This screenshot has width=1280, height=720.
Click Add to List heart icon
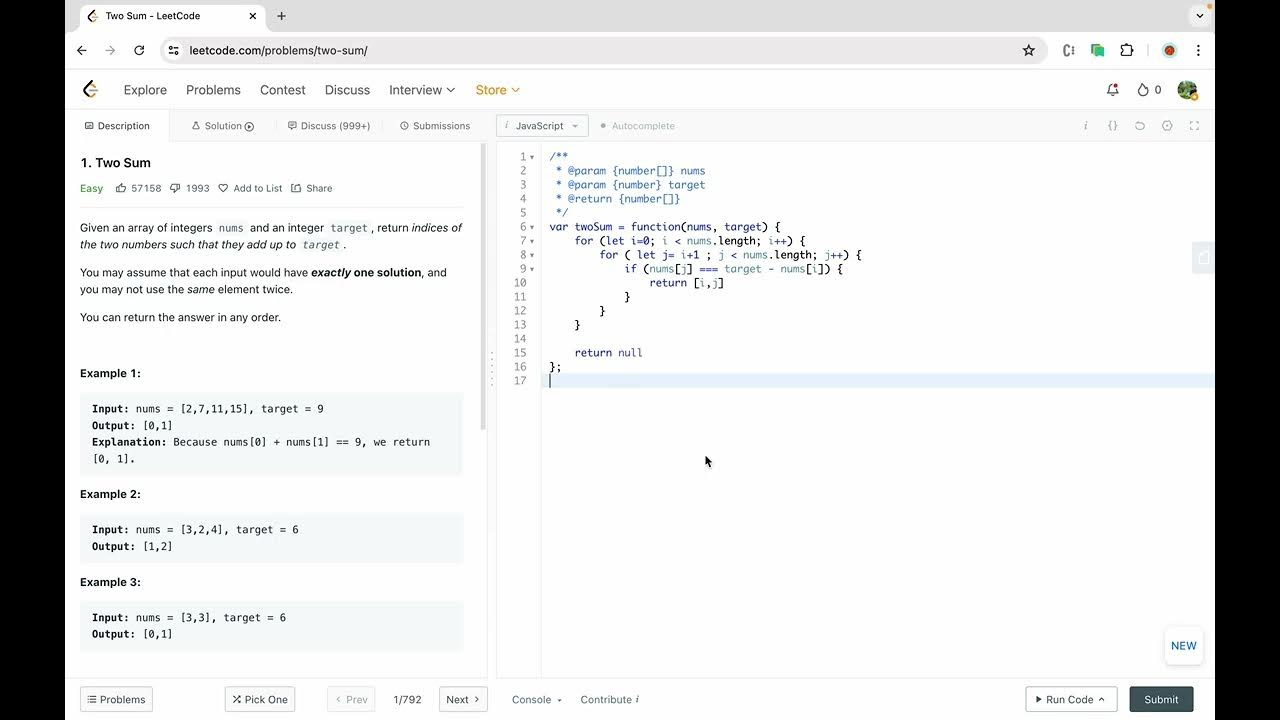[223, 188]
